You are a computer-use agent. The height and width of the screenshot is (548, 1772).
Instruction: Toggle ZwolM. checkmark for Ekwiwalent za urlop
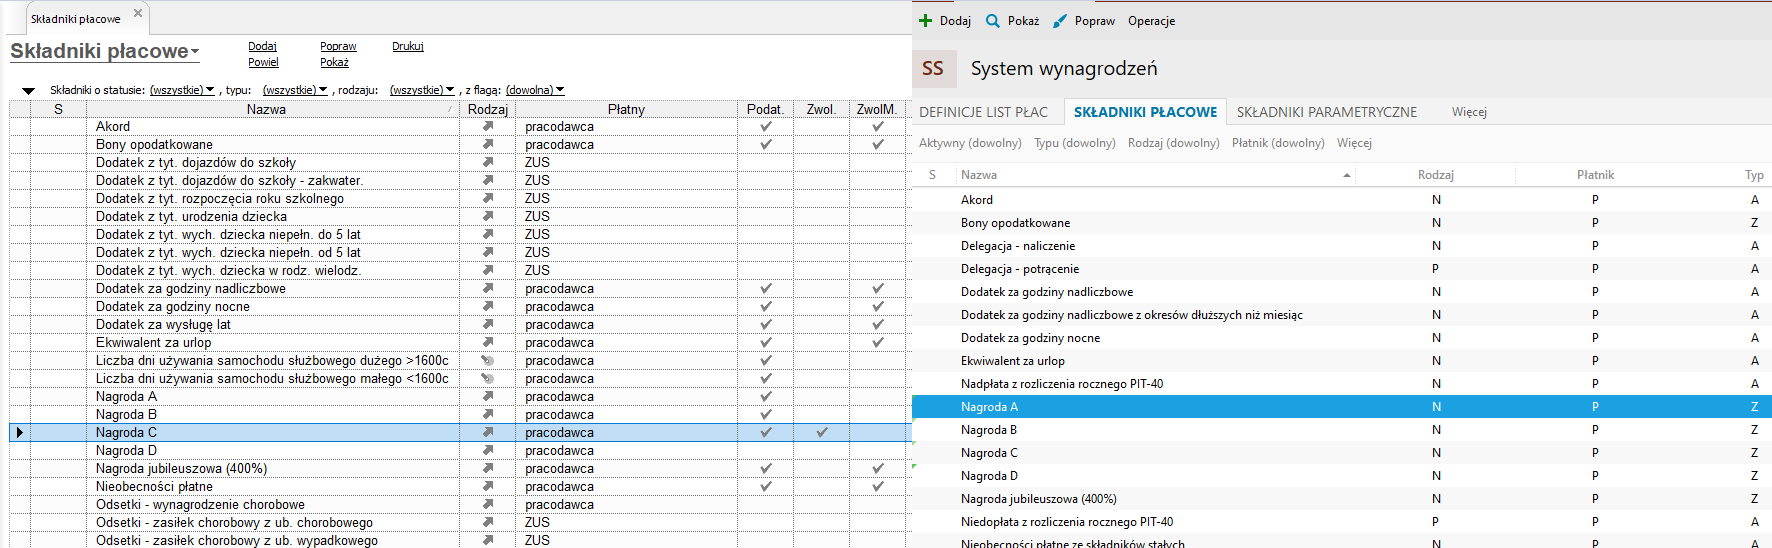point(878,343)
